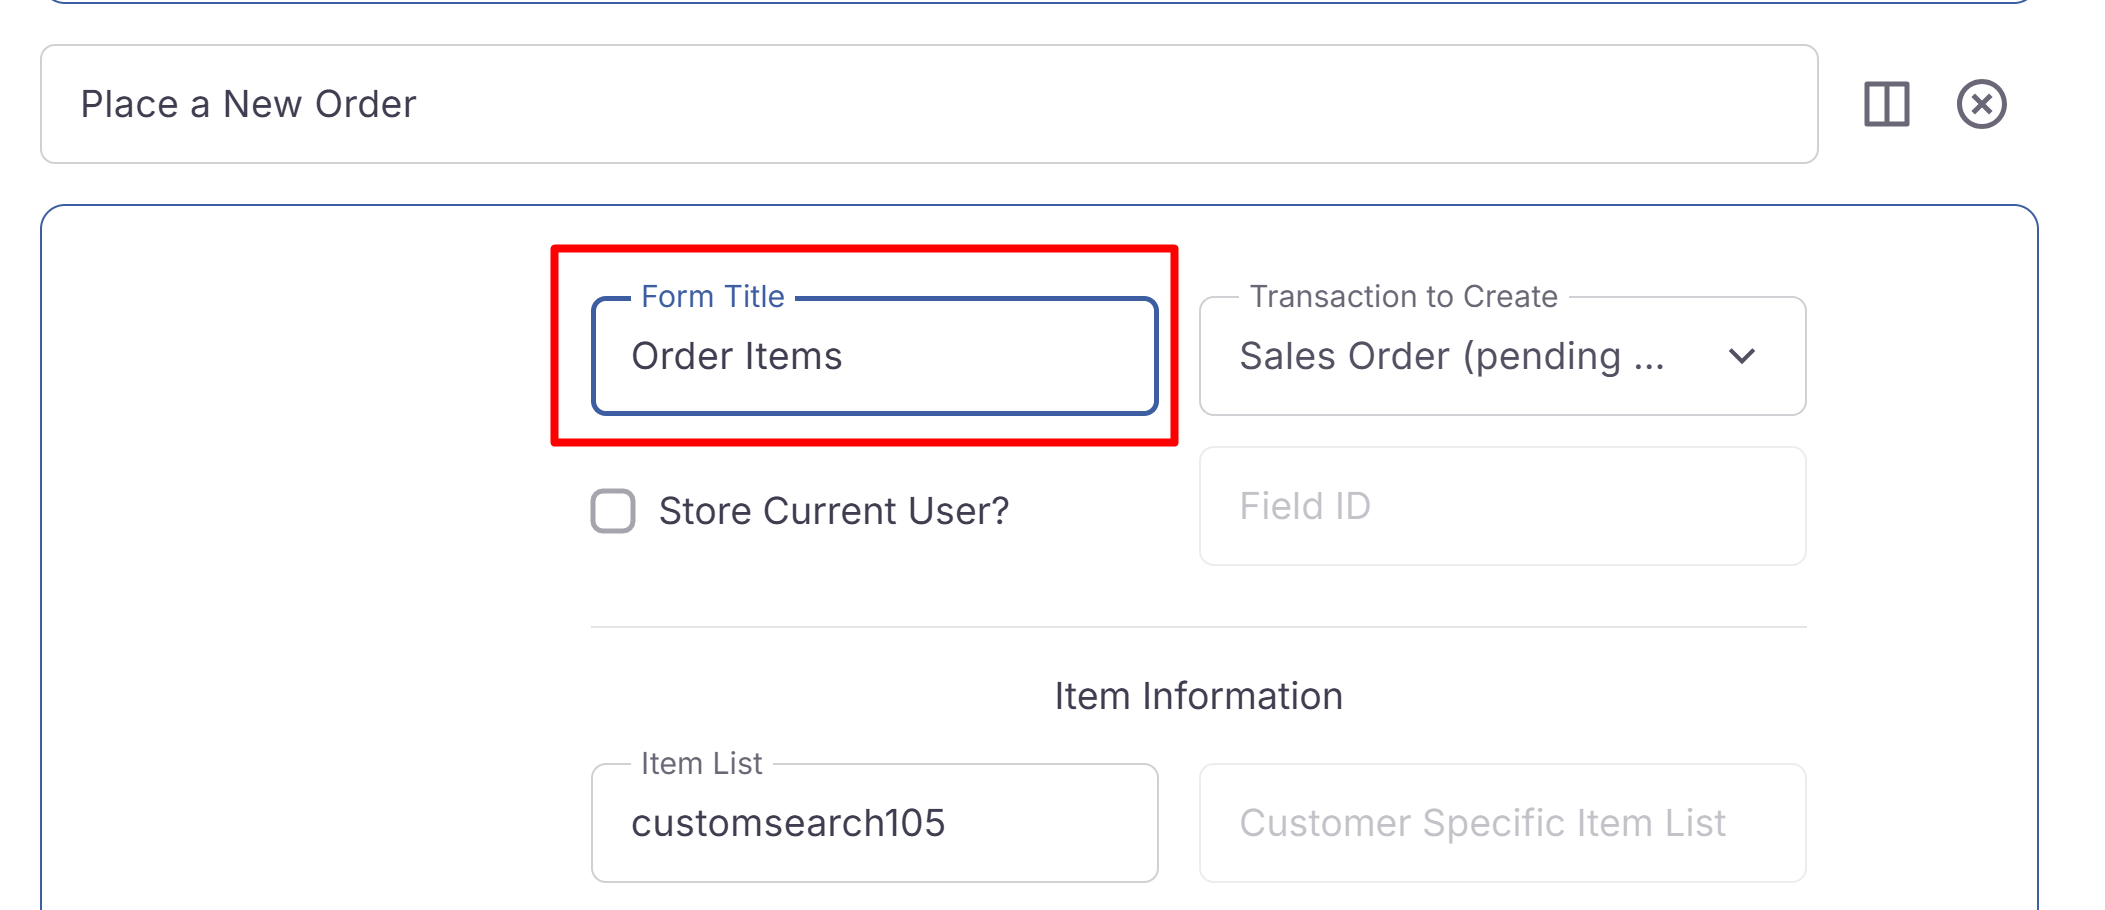Click the divider line above Item Information
The height and width of the screenshot is (910, 2105).
click(x=1198, y=627)
